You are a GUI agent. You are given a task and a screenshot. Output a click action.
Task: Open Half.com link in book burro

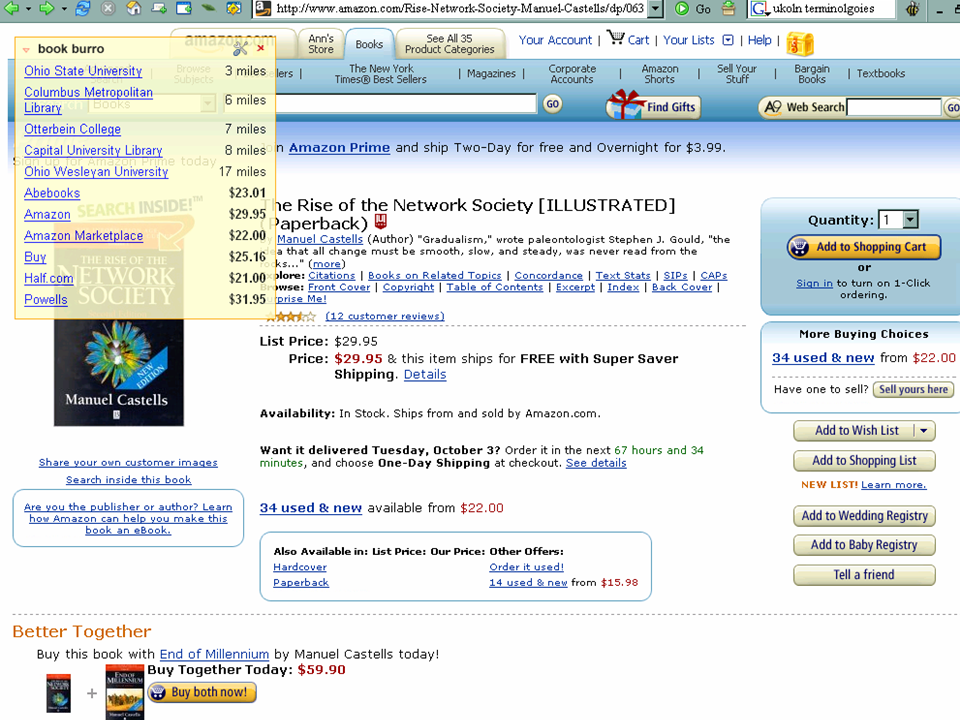[49, 278]
